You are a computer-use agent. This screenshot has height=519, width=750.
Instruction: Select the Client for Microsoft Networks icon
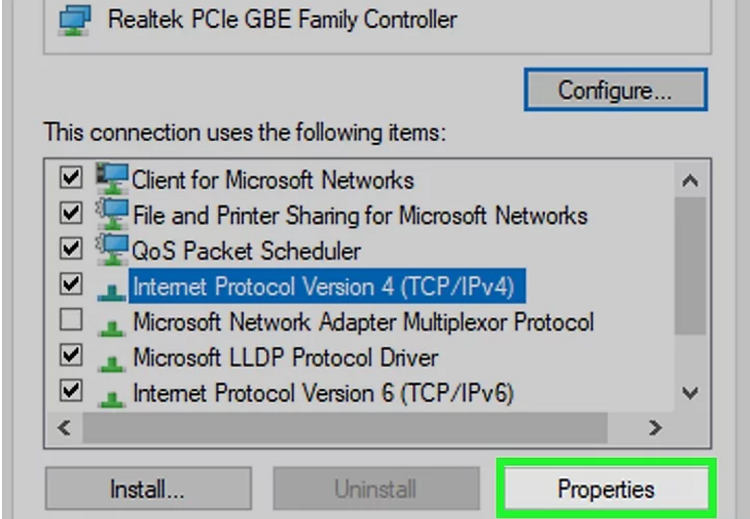(x=112, y=178)
